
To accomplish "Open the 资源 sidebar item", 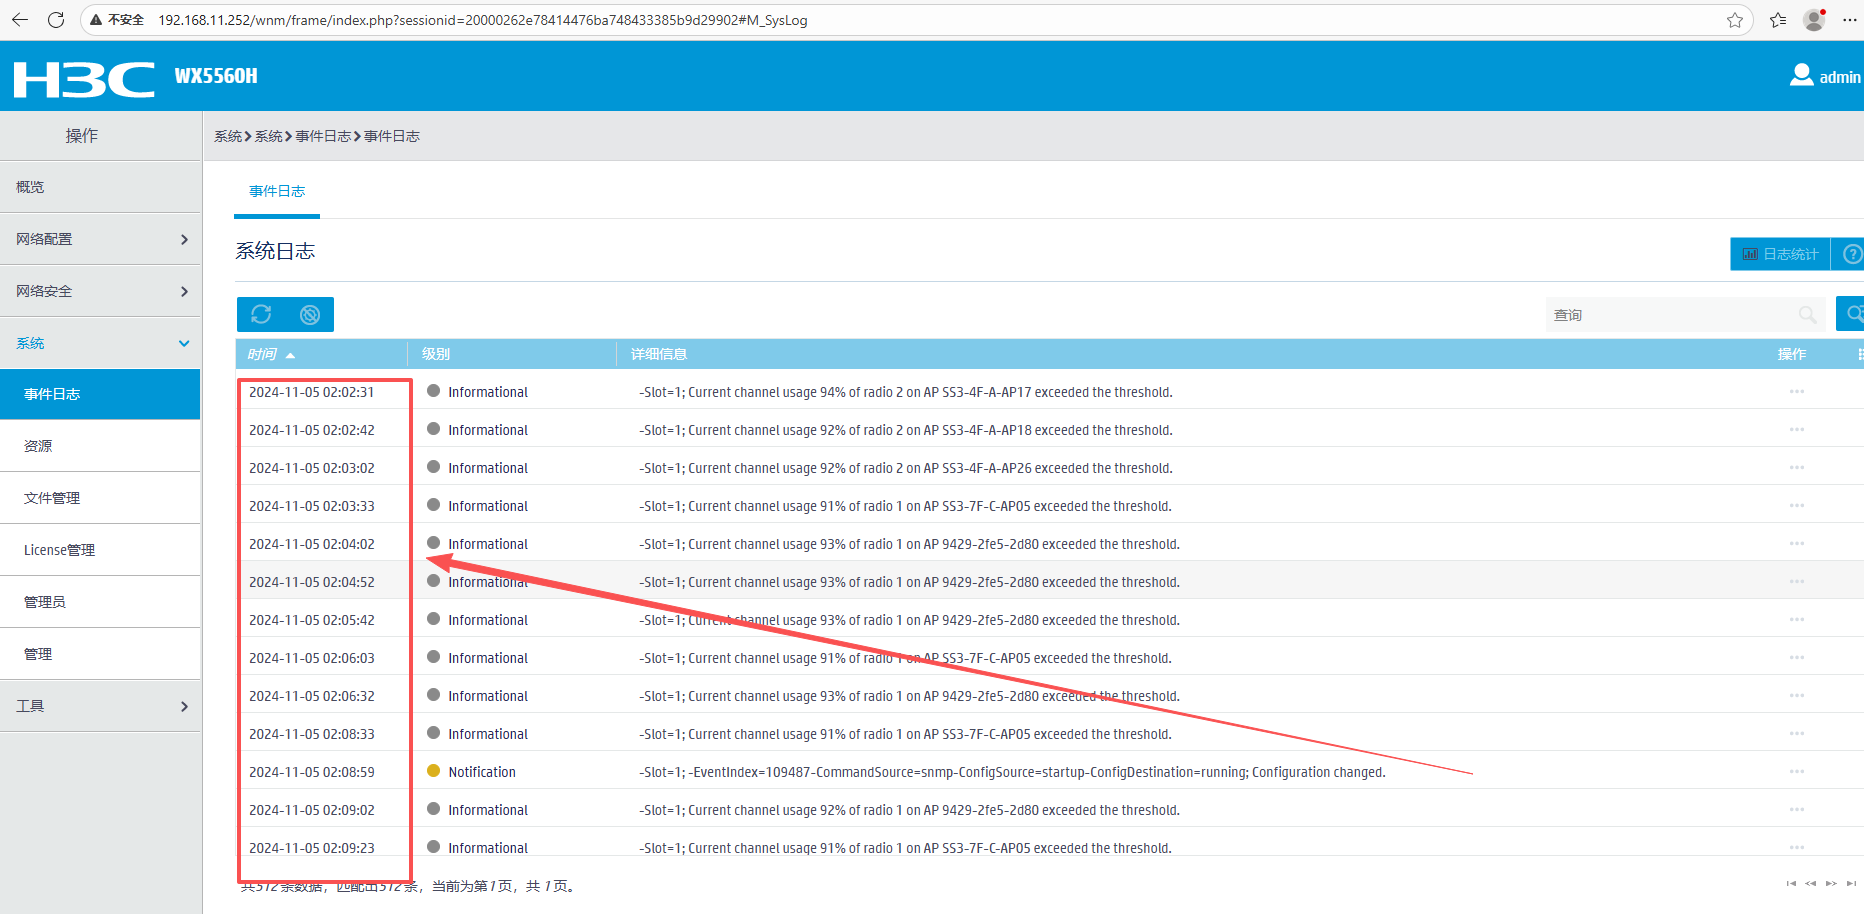I will click(x=100, y=446).
